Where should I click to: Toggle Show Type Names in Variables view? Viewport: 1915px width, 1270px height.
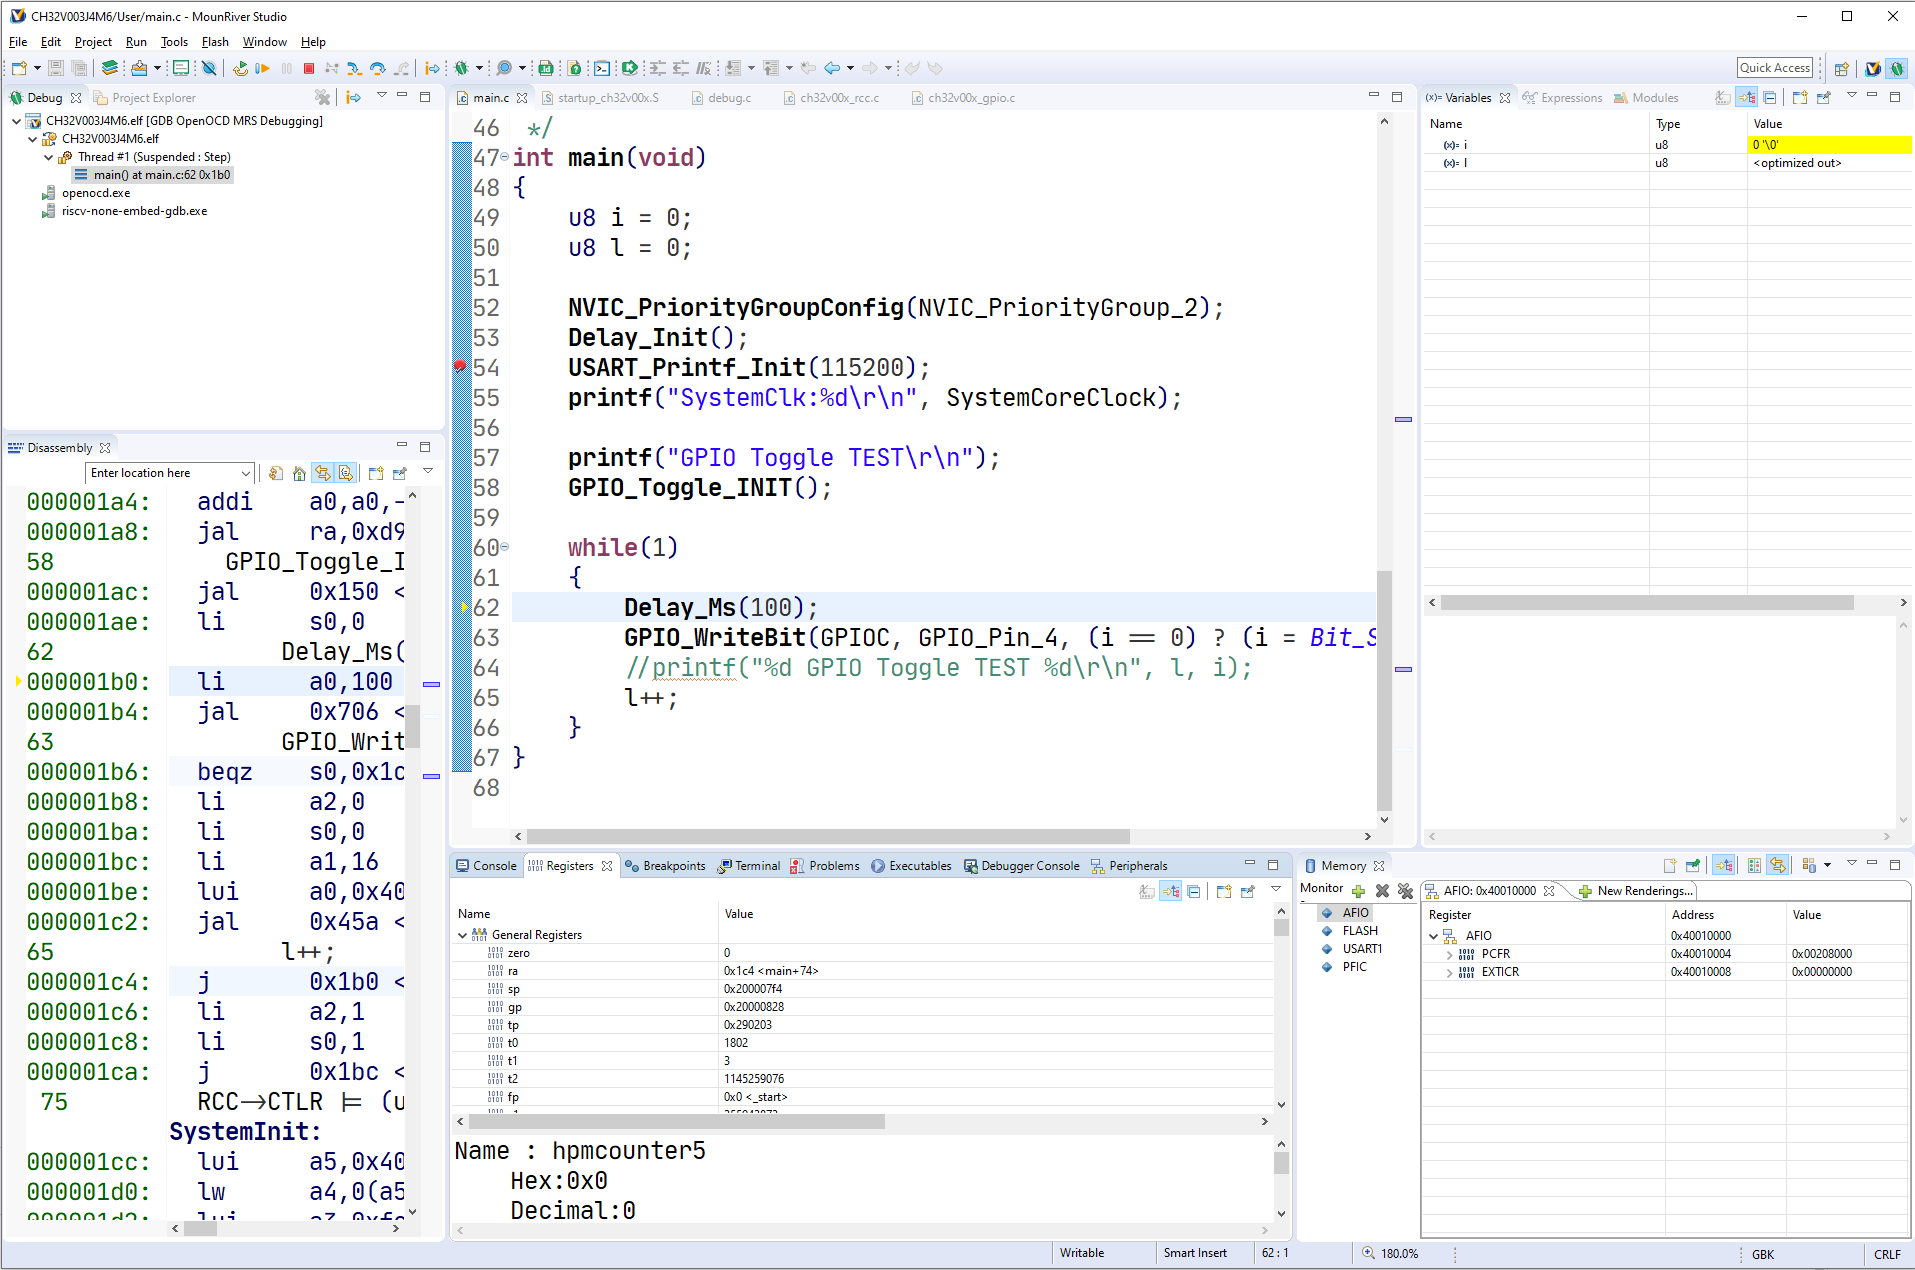pyautogui.click(x=1722, y=98)
